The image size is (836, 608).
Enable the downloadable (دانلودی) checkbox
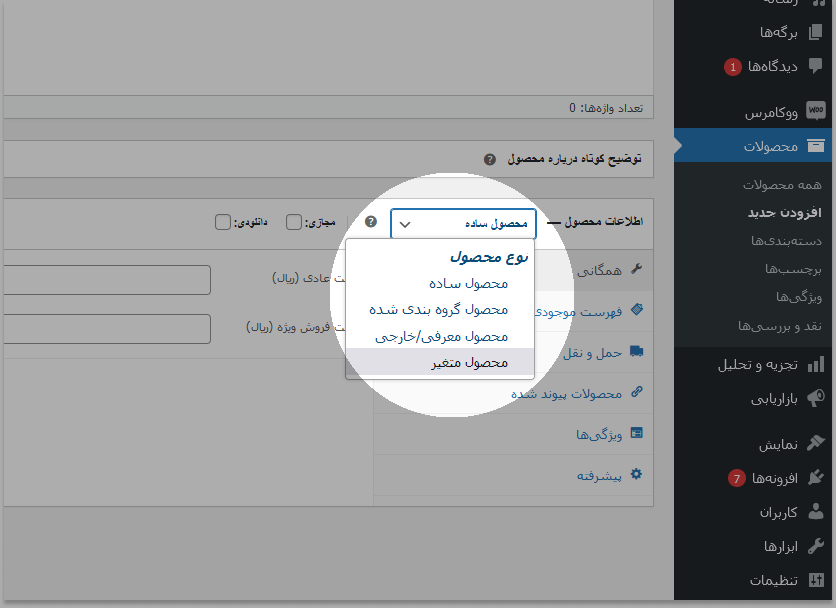pos(223,222)
